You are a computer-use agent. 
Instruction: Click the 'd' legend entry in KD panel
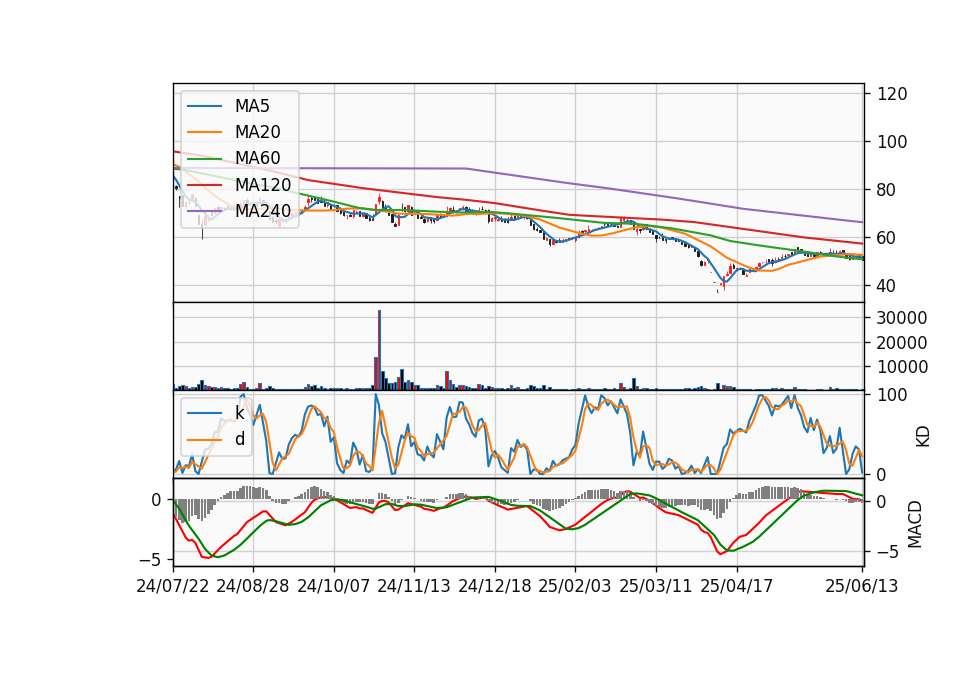(x=239, y=439)
